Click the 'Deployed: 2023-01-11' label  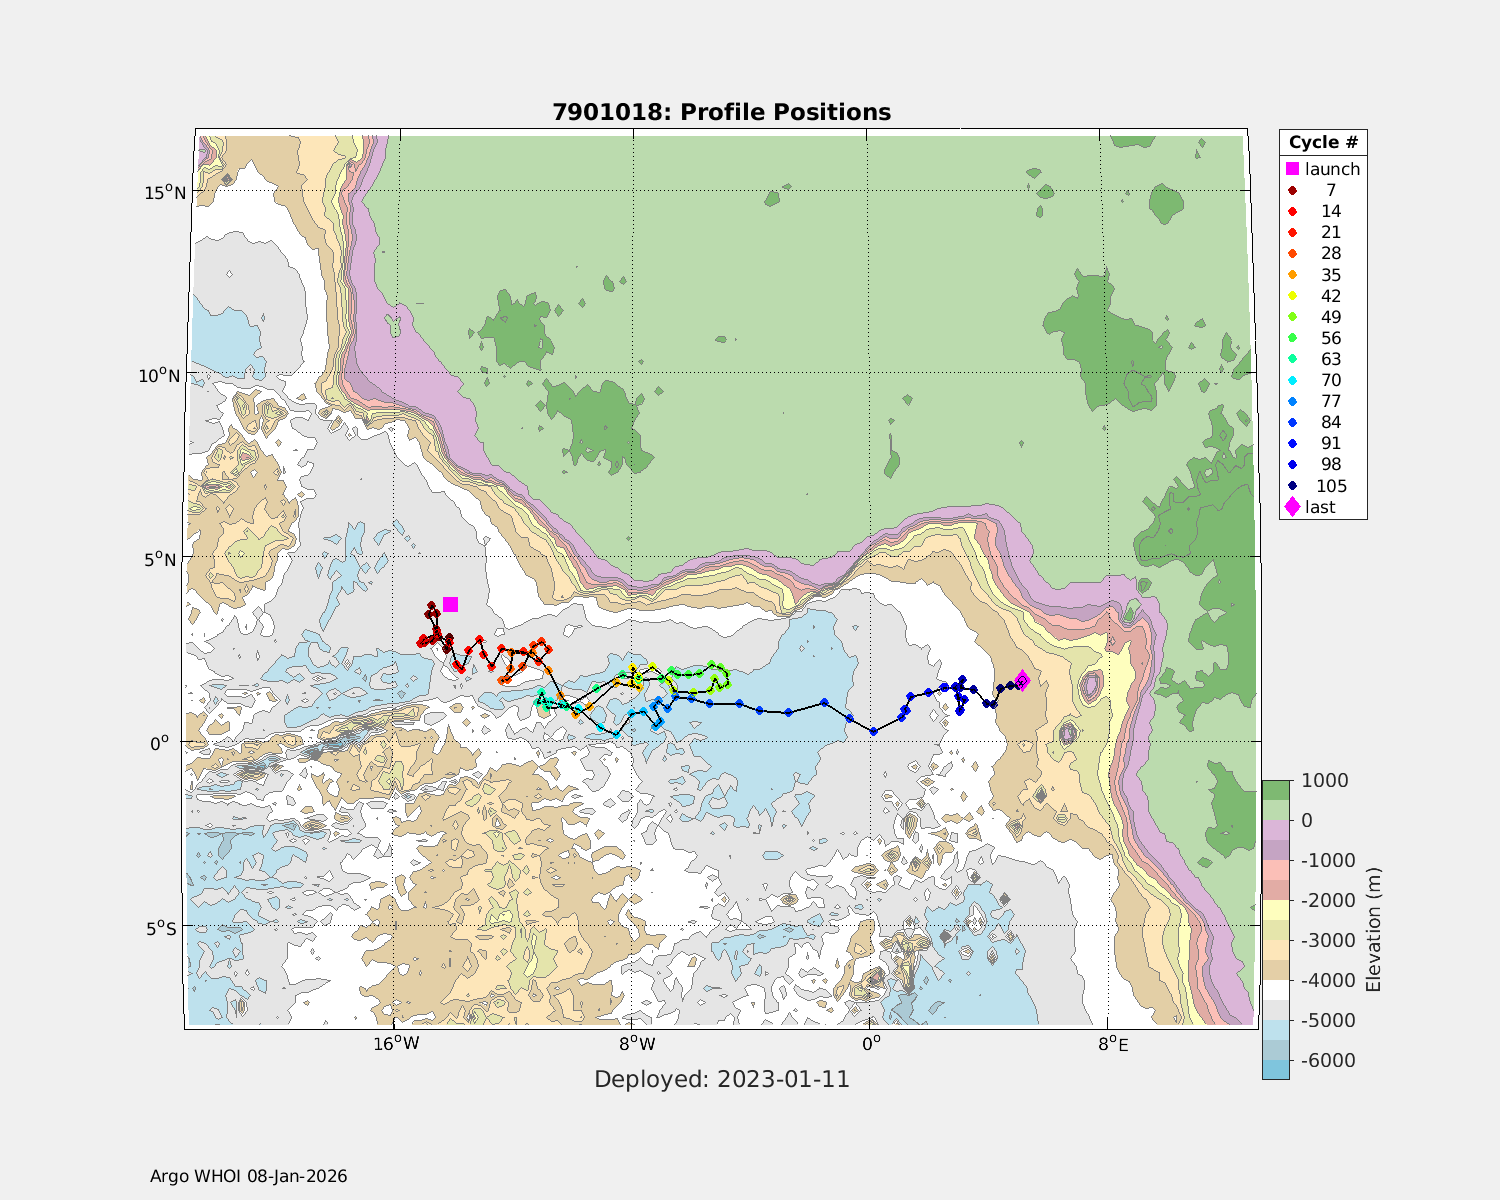click(721, 1080)
